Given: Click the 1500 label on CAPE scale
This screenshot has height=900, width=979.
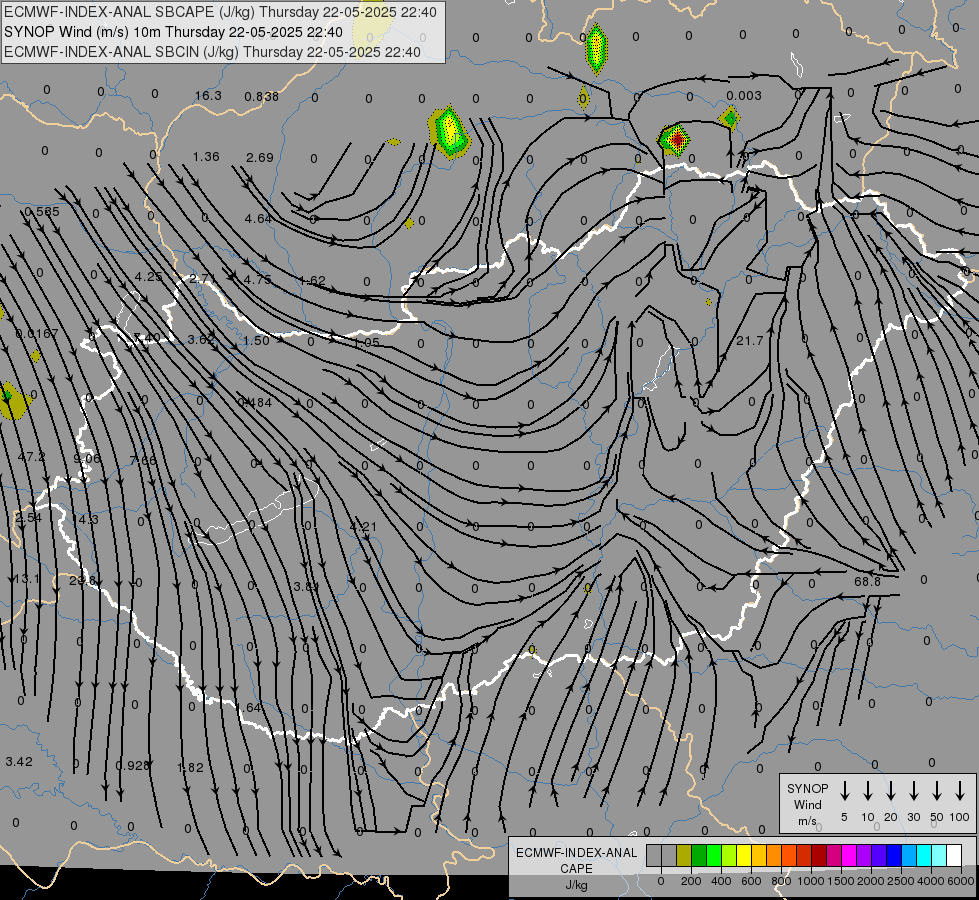Looking at the screenshot, I should (840, 881).
